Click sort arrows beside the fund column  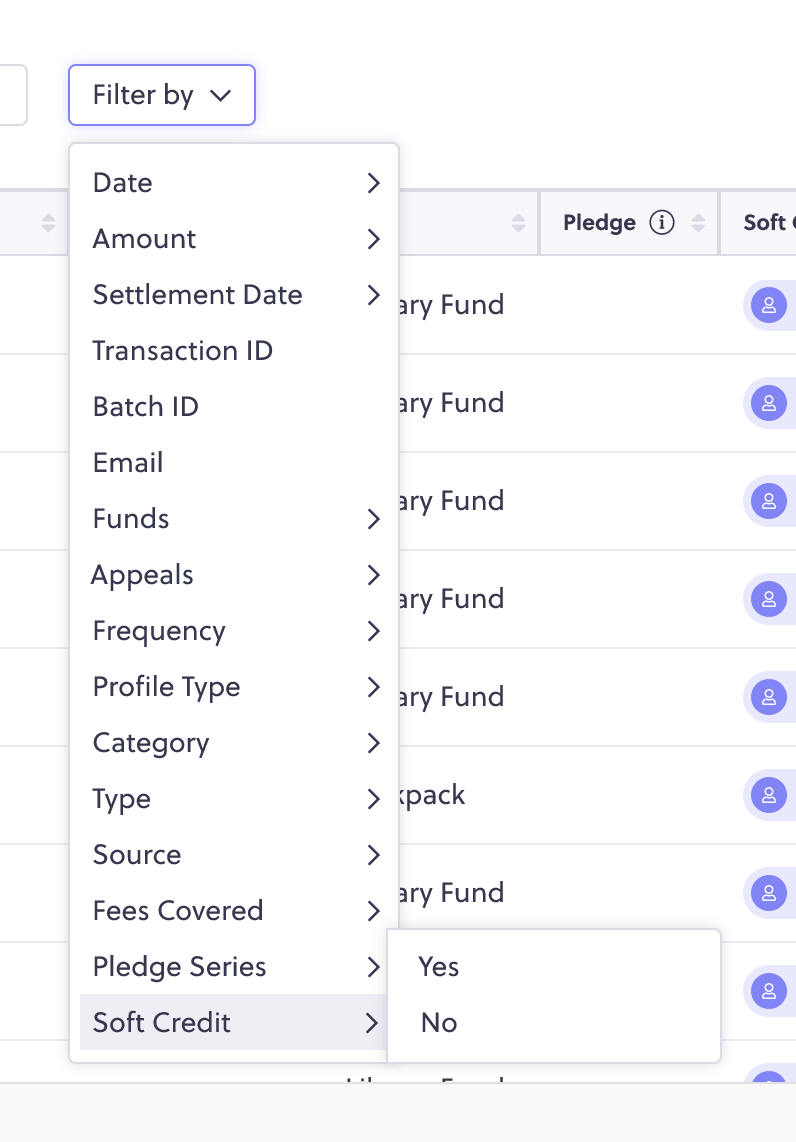pyautogui.click(x=518, y=223)
